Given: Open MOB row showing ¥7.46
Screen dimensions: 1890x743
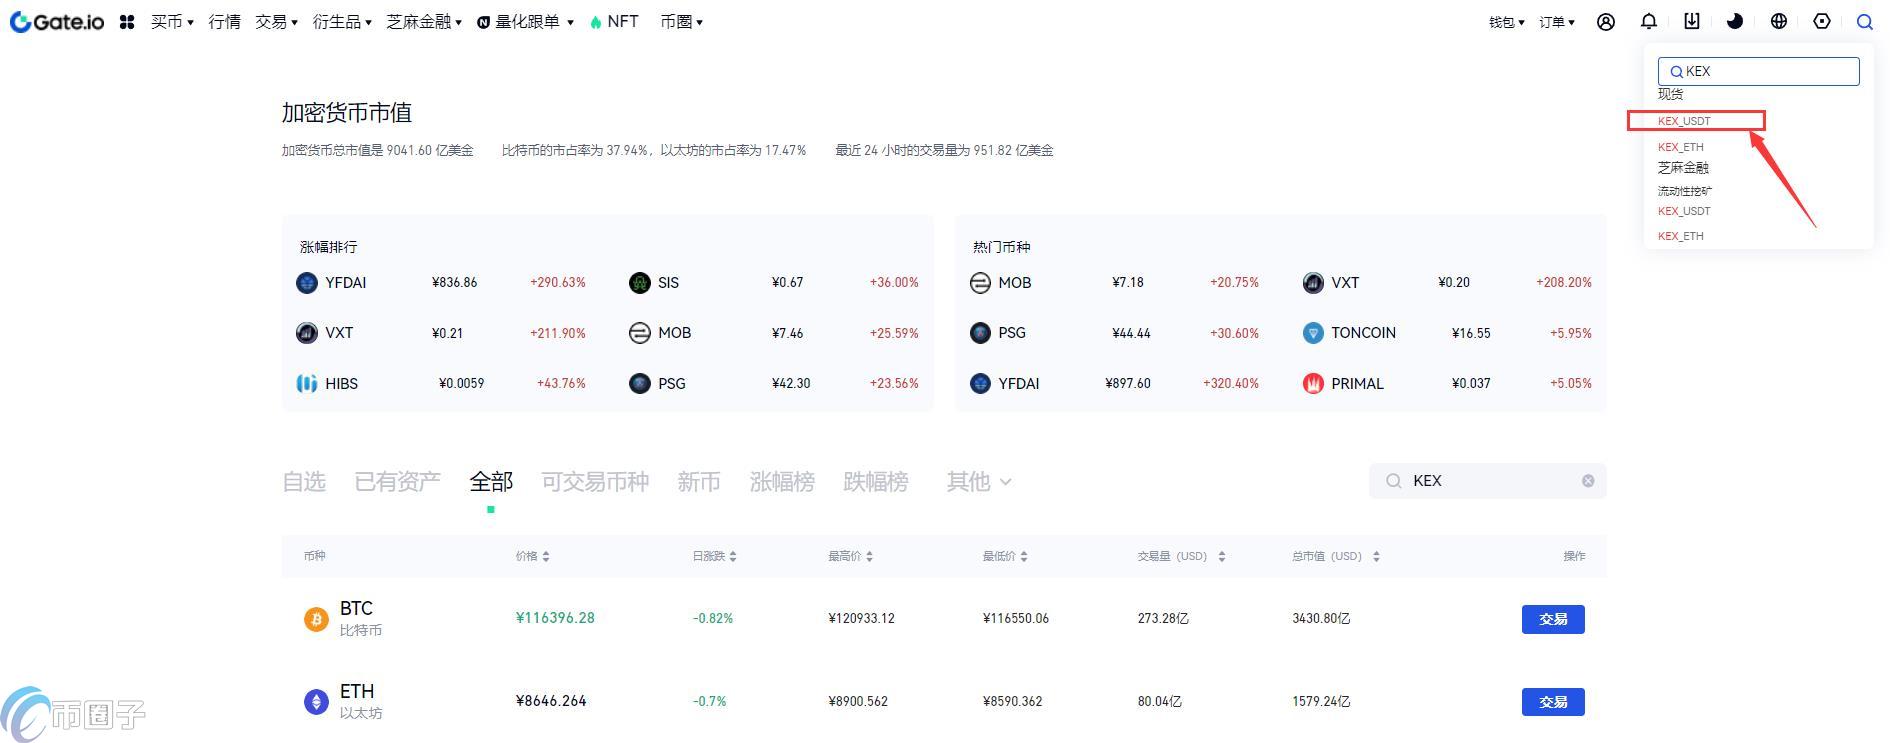Looking at the screenshot, I should pos(774,333).
